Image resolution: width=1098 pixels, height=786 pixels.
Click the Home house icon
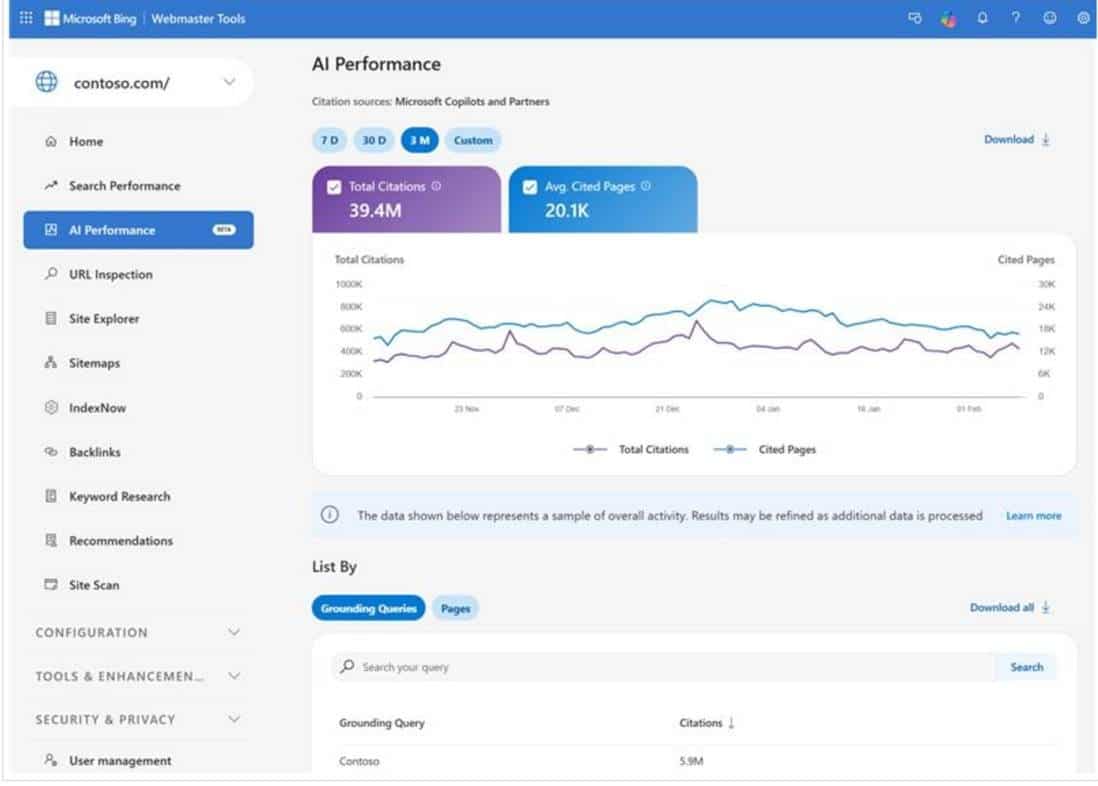(50, 142)
